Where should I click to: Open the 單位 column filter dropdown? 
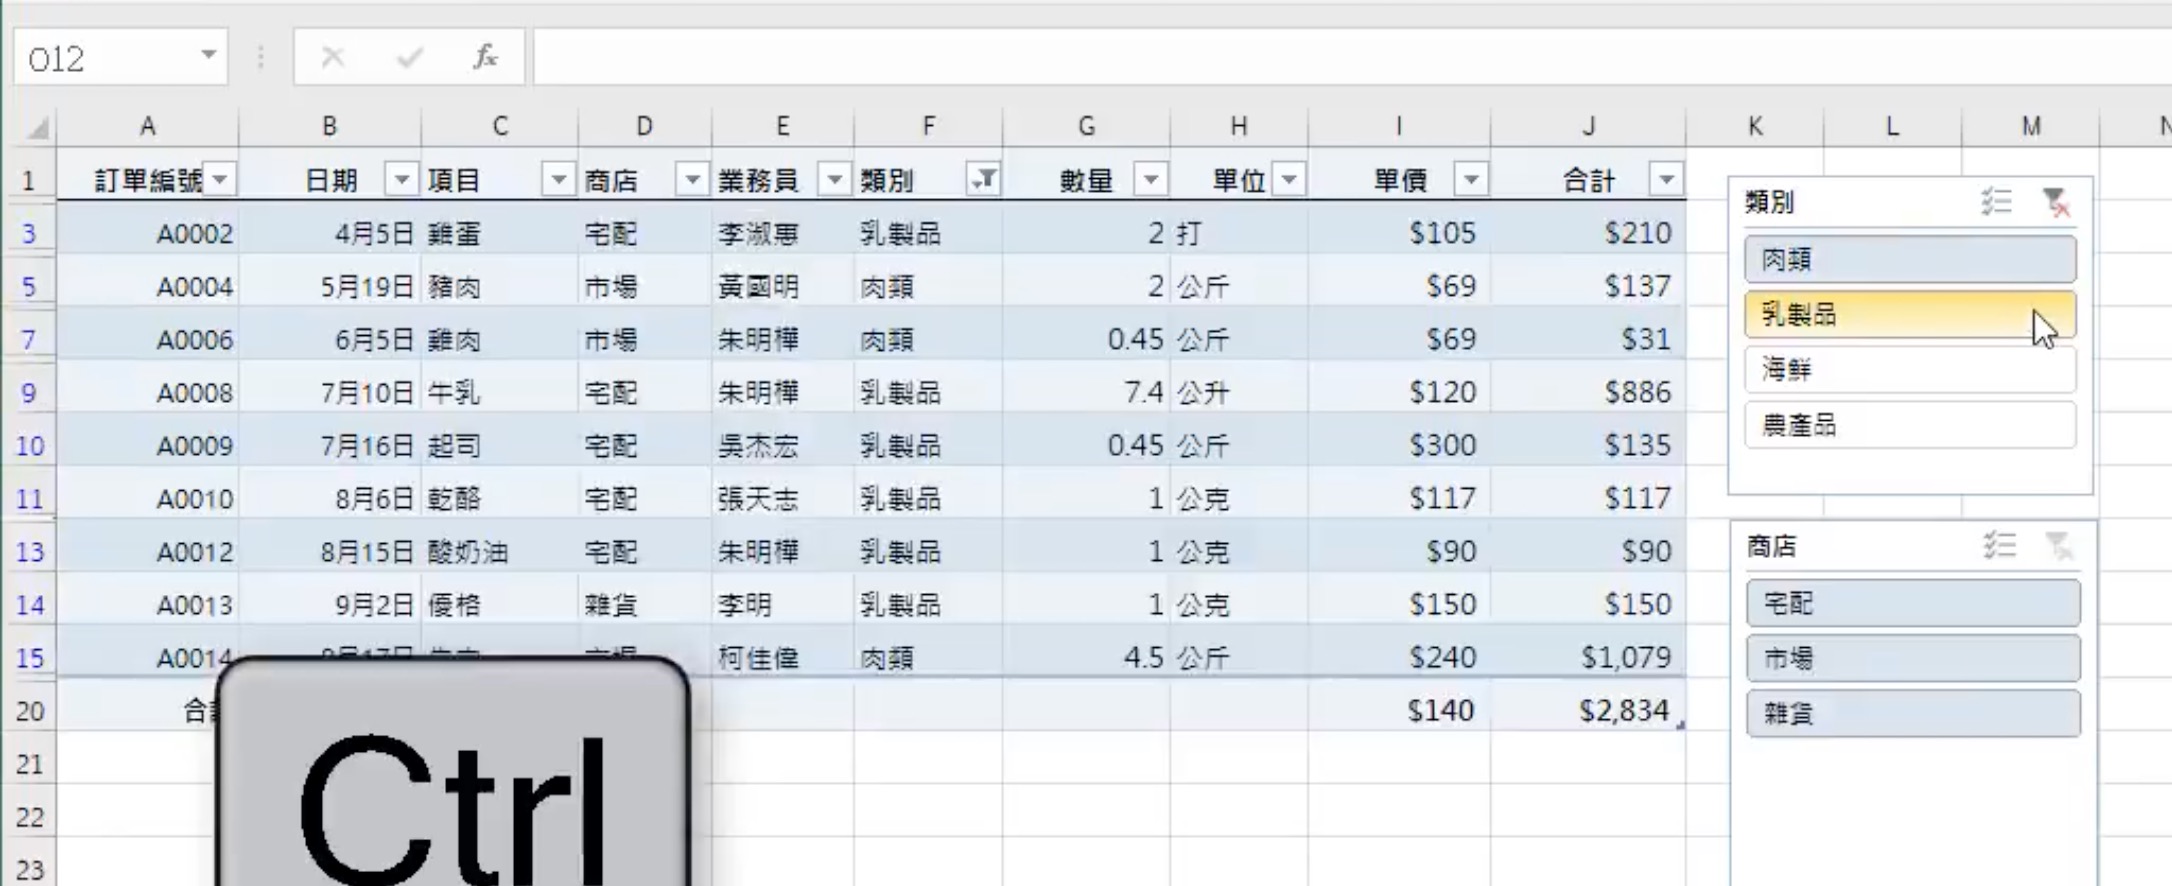[1290, 180]
